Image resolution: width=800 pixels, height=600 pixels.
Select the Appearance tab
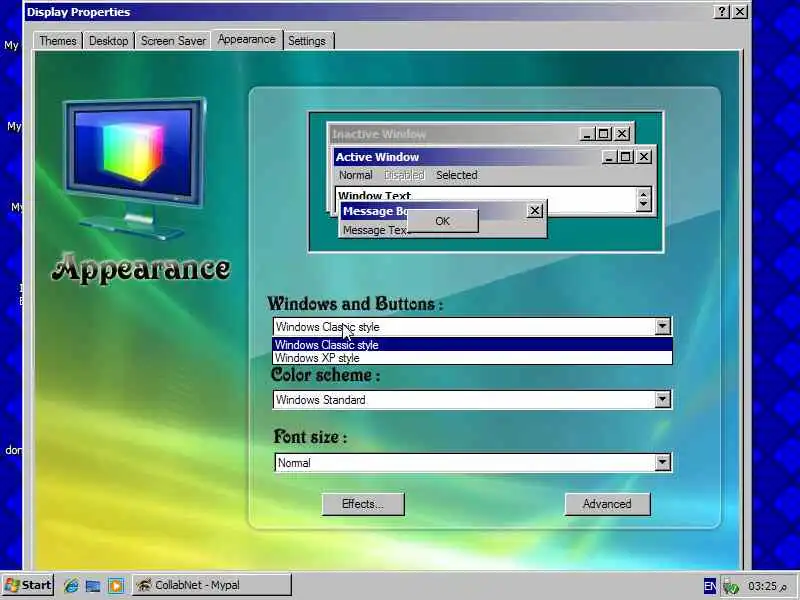coord(246,39)
